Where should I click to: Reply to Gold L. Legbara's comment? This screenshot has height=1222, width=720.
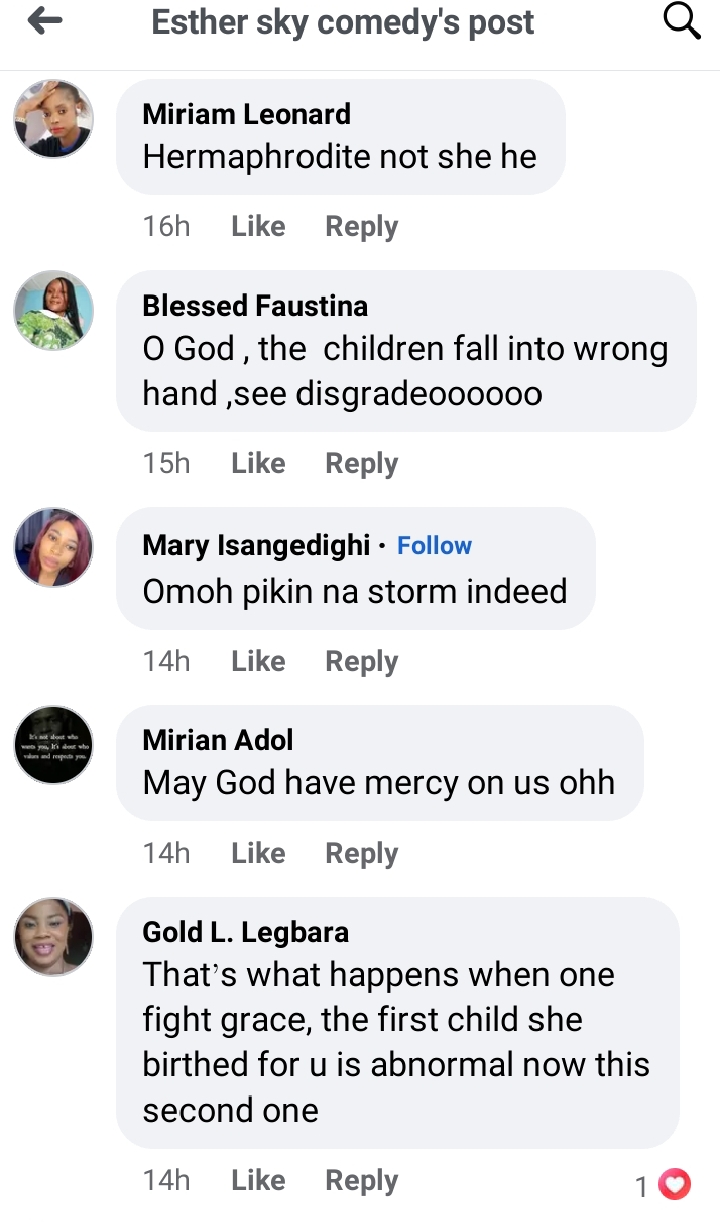[361, 1181]
